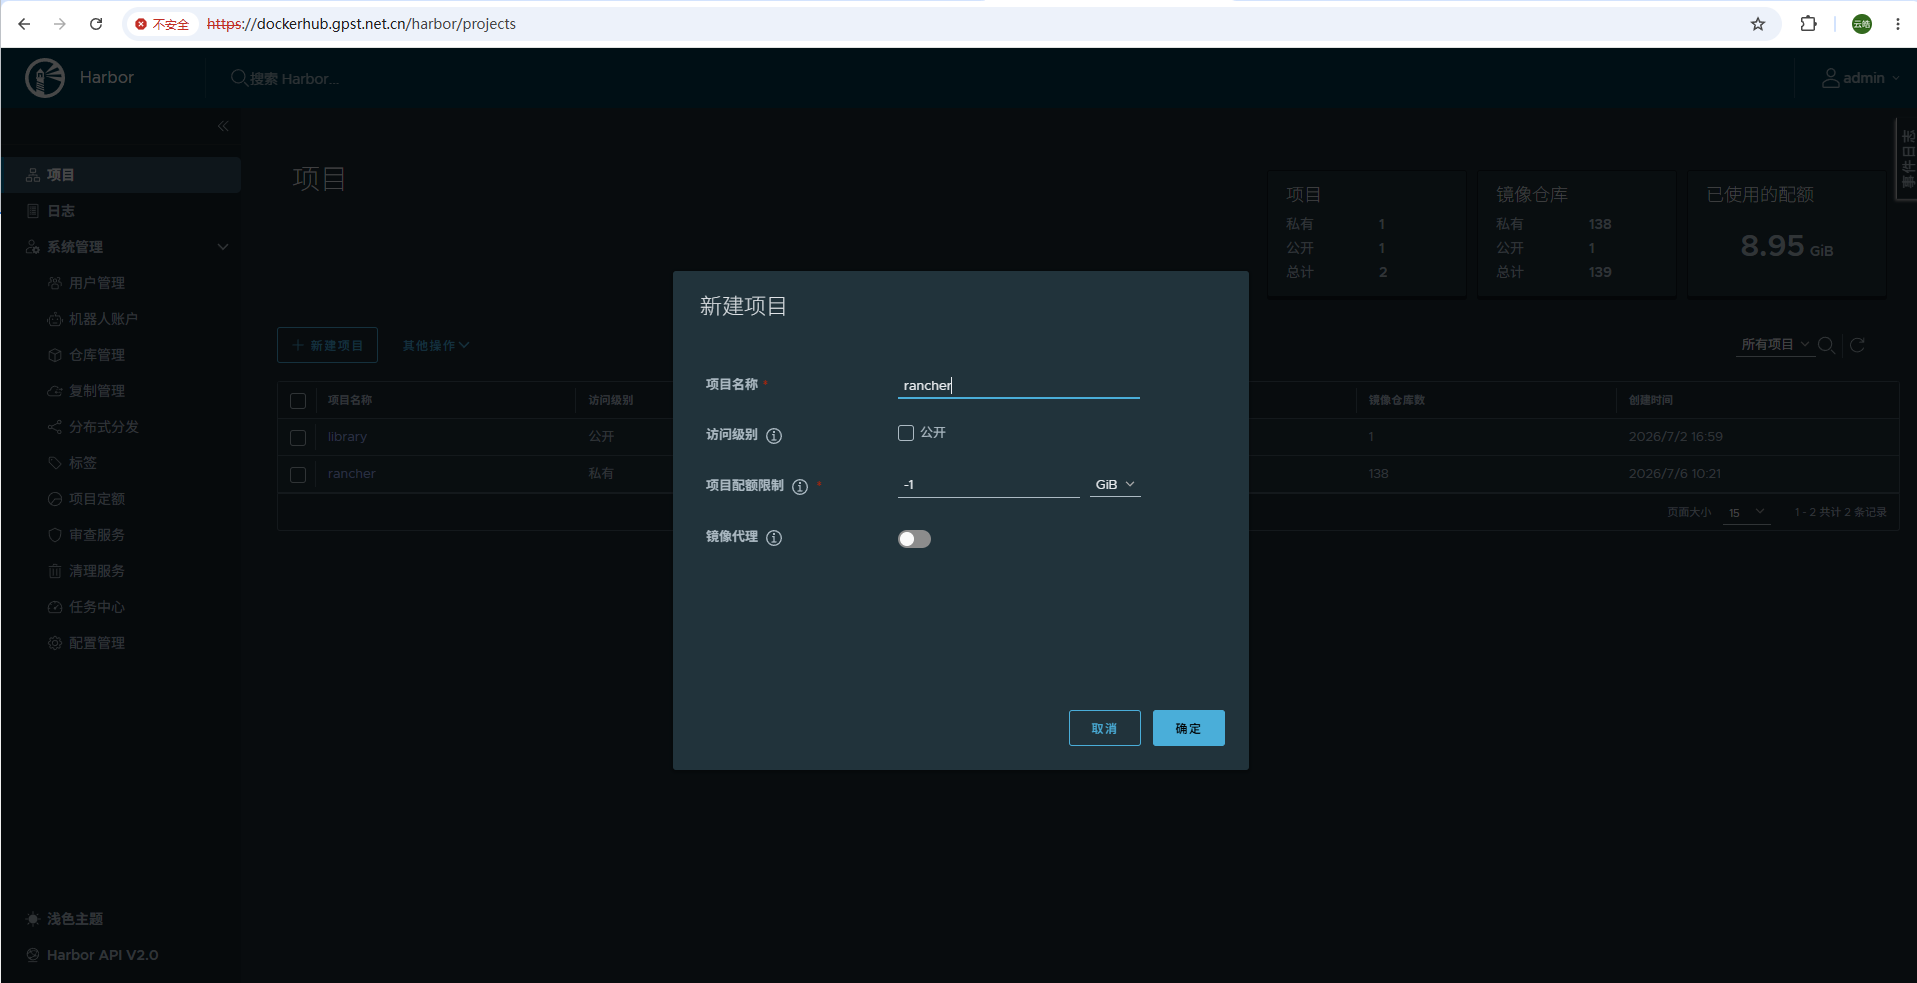Open Harbor API V2.0 link
This screenshot has height=983, width=1917.
tap(102, 955)
